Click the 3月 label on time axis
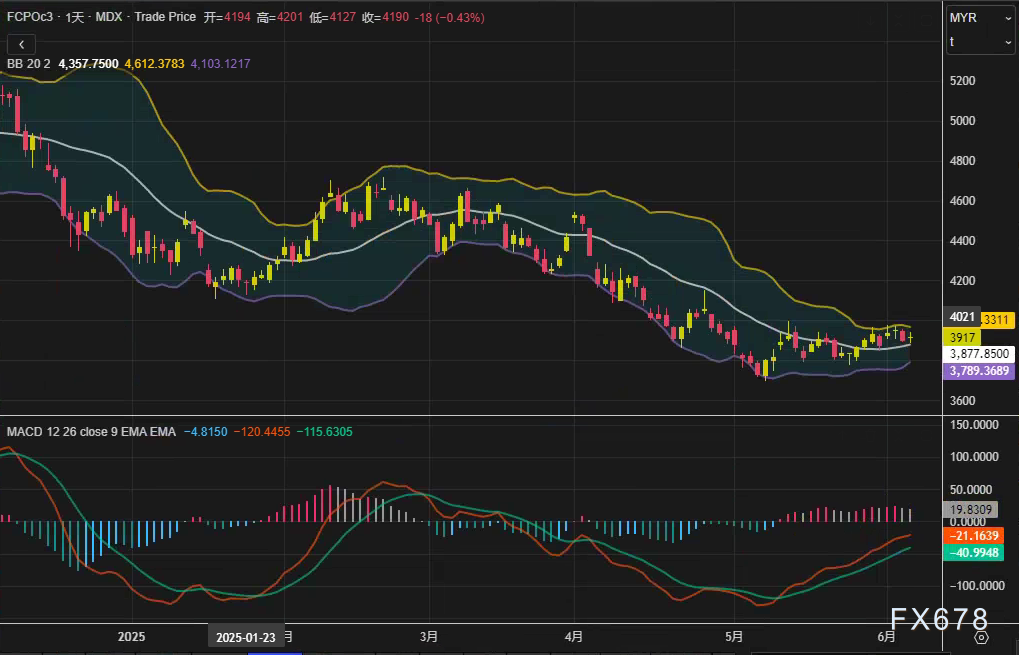 (x=429, y=636)
